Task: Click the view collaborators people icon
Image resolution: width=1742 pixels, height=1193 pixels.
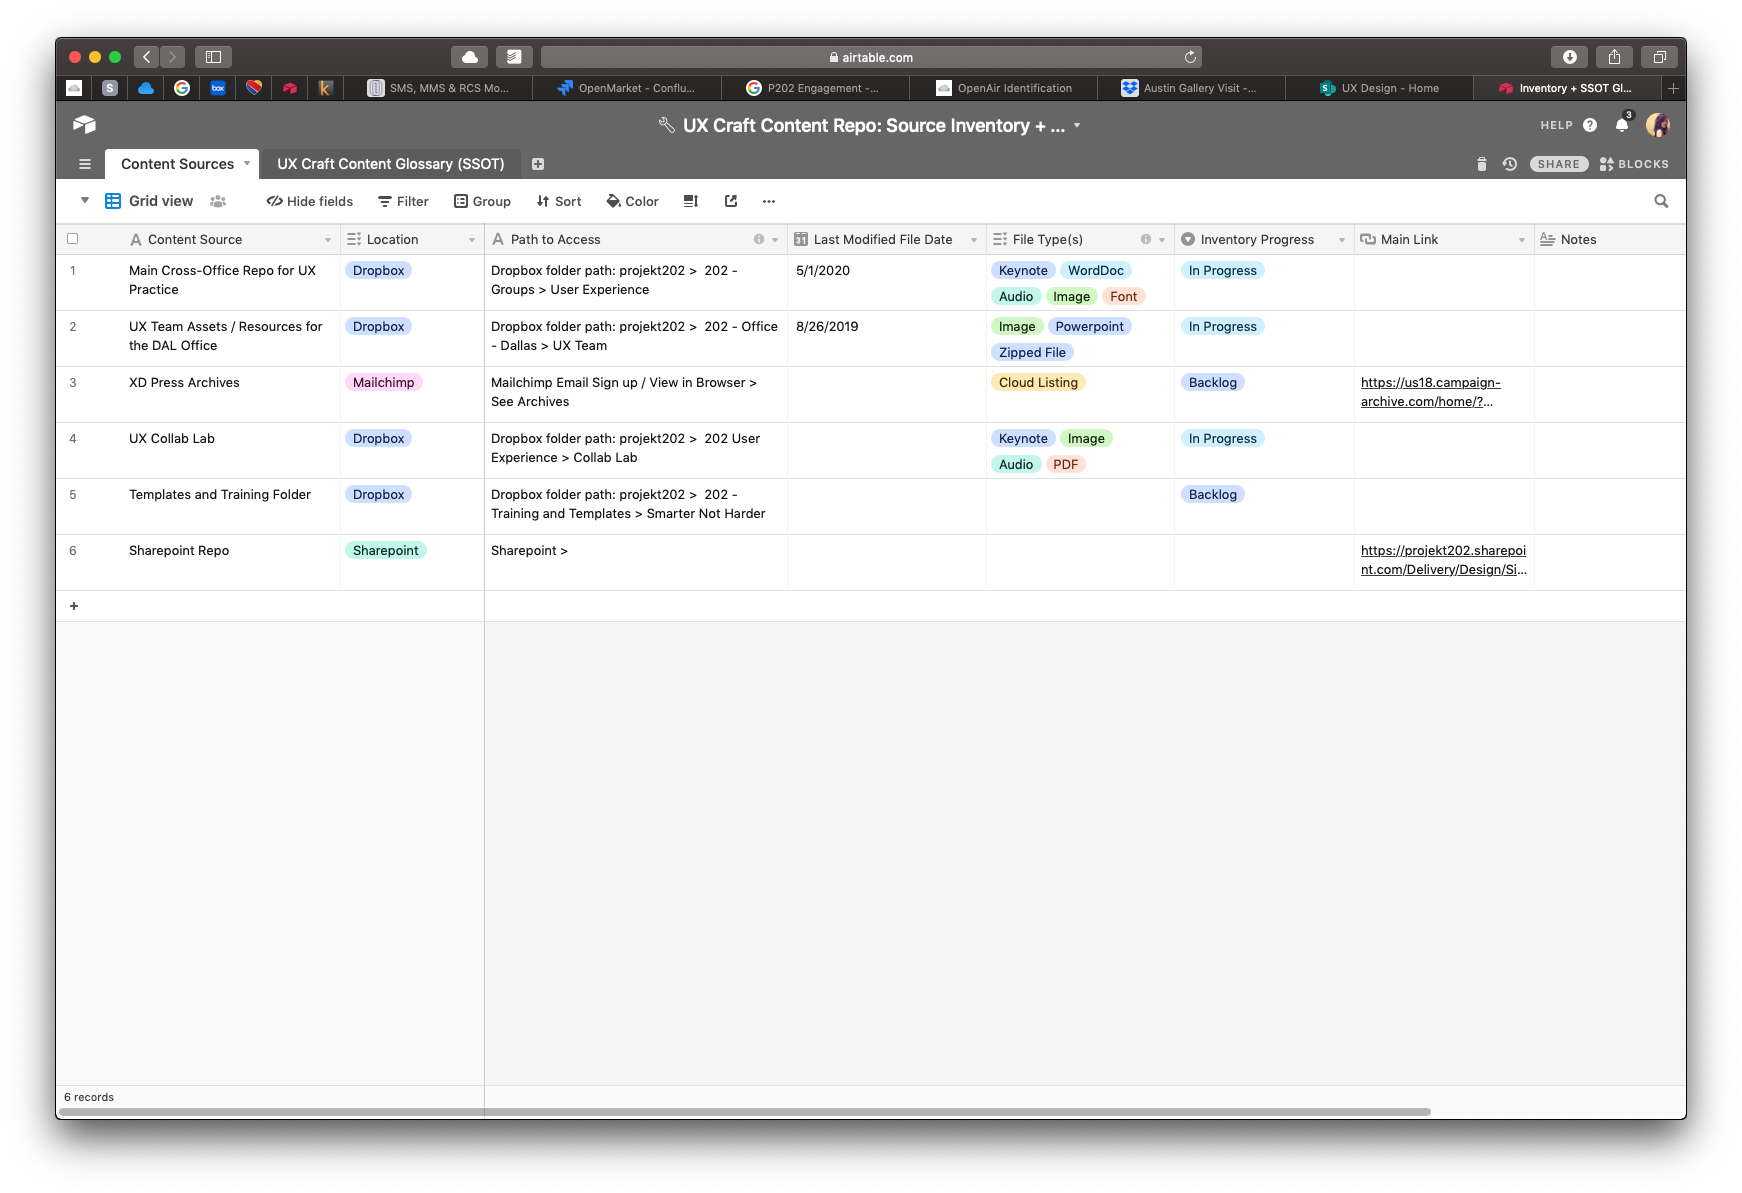Action: (218, 201)
